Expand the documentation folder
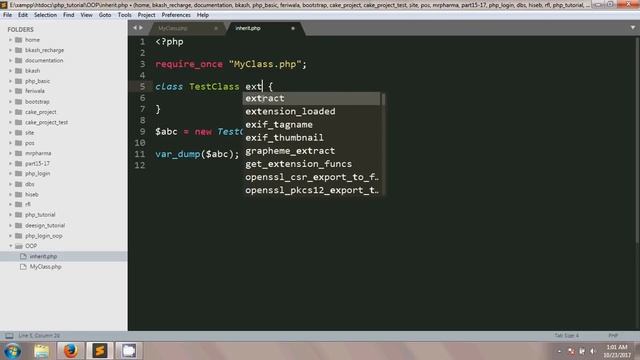640x360 pixels. [11, 60]
